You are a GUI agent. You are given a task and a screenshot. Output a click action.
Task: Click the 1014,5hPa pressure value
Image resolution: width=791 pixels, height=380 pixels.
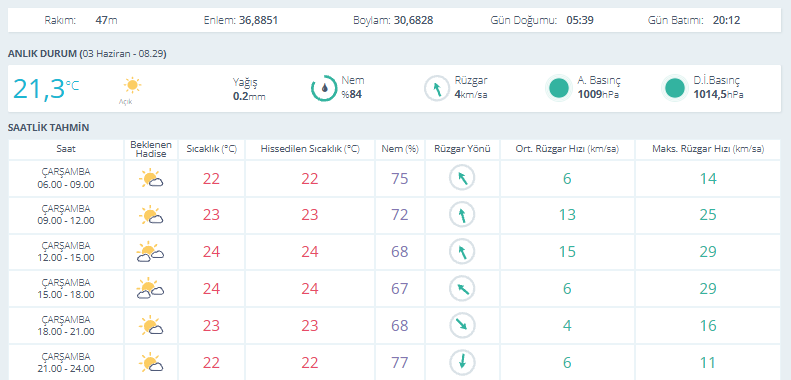[718, 94]
